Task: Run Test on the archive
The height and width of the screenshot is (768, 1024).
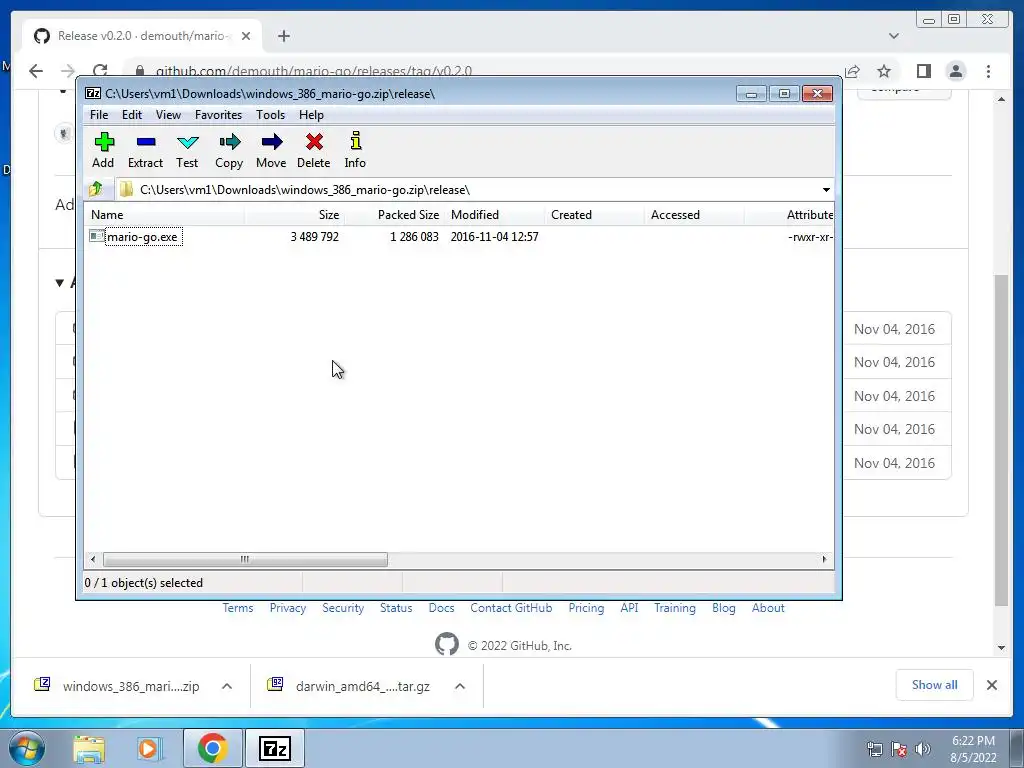Action: tap(187, 151)
